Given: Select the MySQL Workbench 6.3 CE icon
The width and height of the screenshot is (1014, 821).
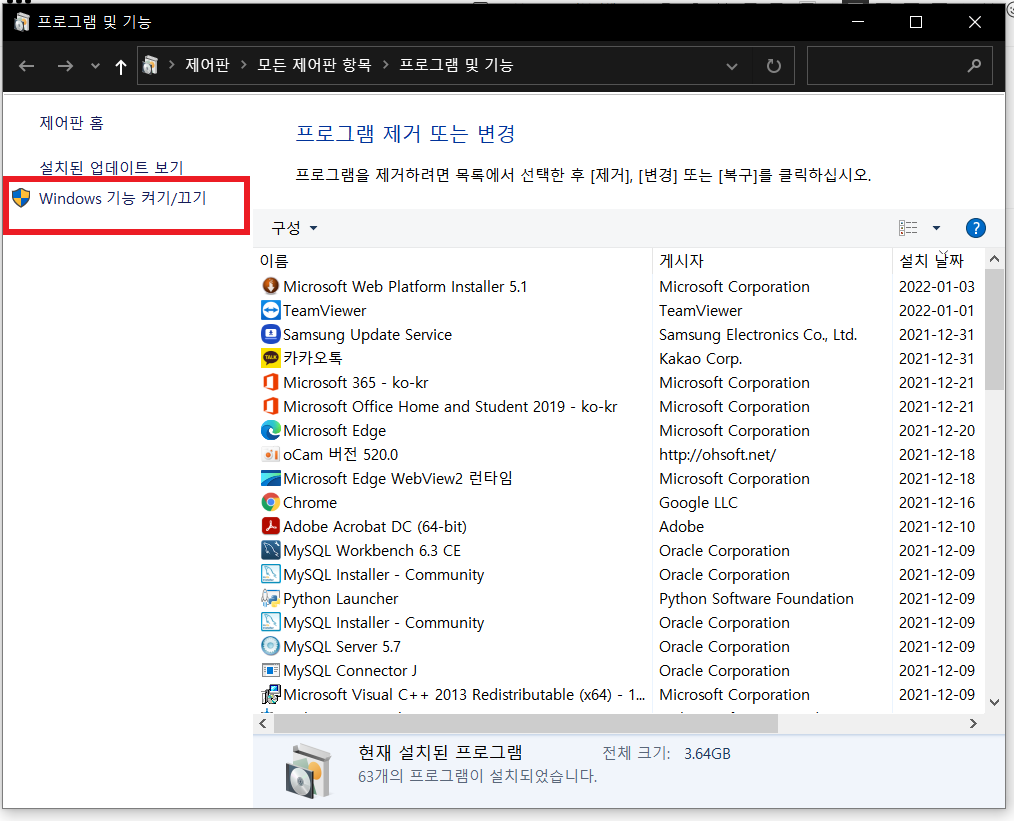Looking at the screenshot, I should pyautogui.click(x=270, y=550).
